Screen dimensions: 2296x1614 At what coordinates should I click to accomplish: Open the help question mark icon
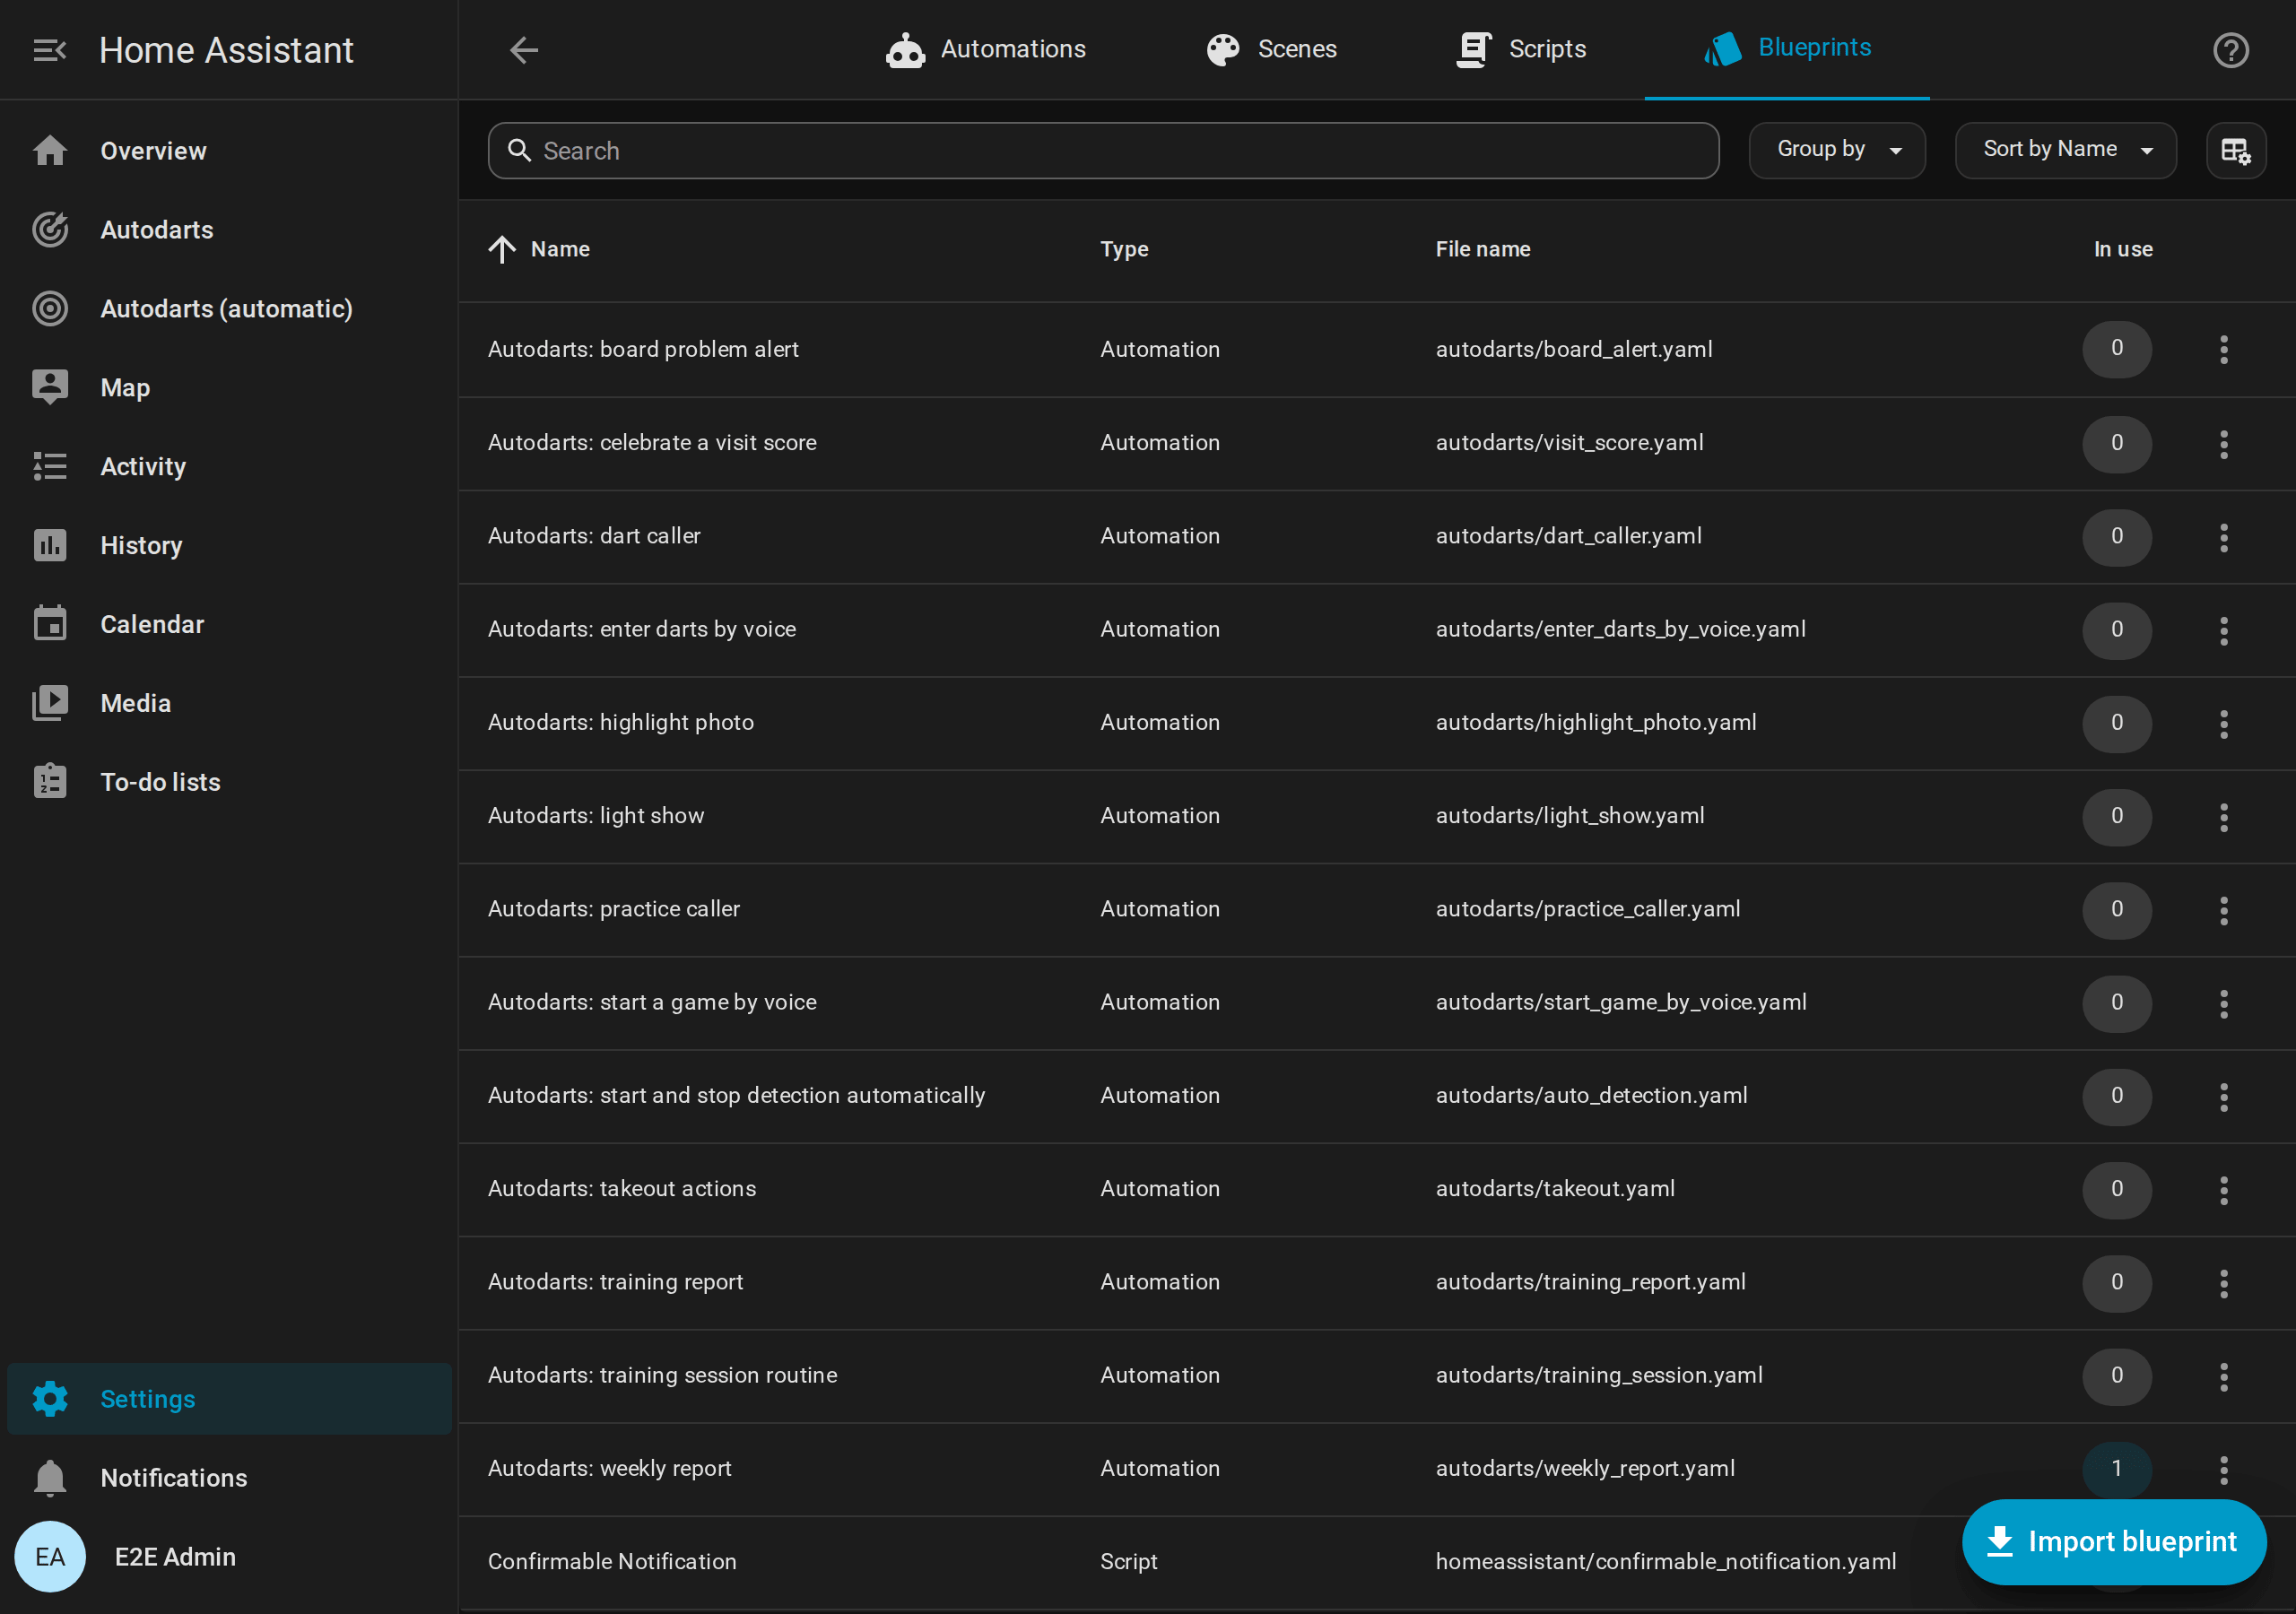[x=2230, y=50]
